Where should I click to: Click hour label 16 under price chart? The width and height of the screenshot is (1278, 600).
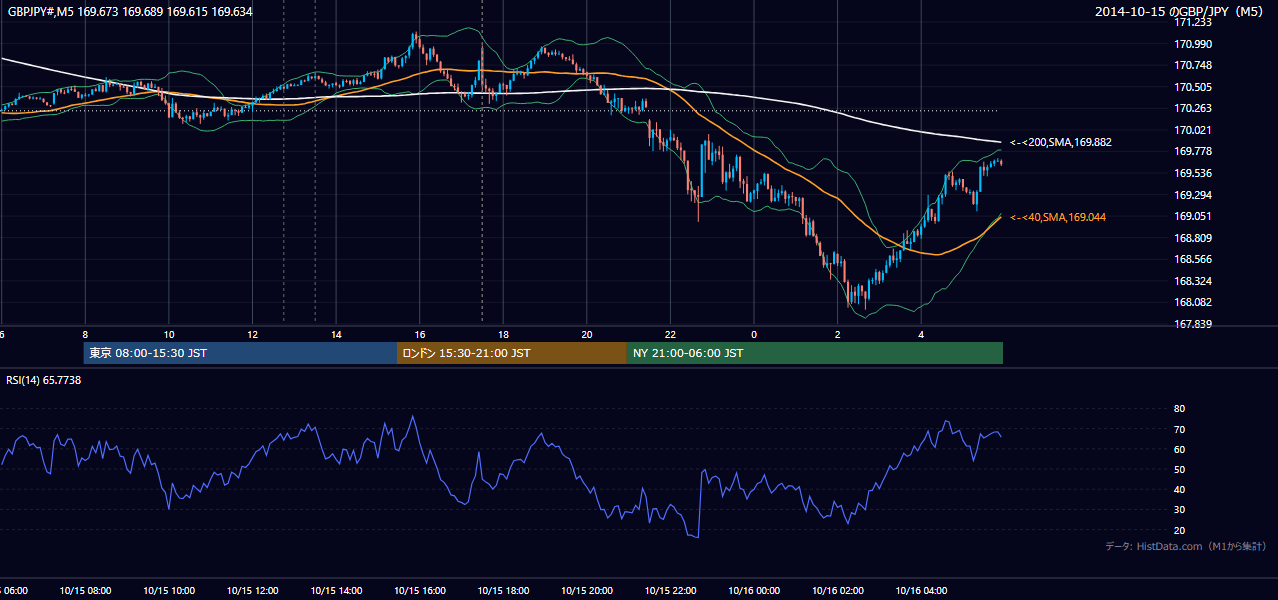point(420,335)
